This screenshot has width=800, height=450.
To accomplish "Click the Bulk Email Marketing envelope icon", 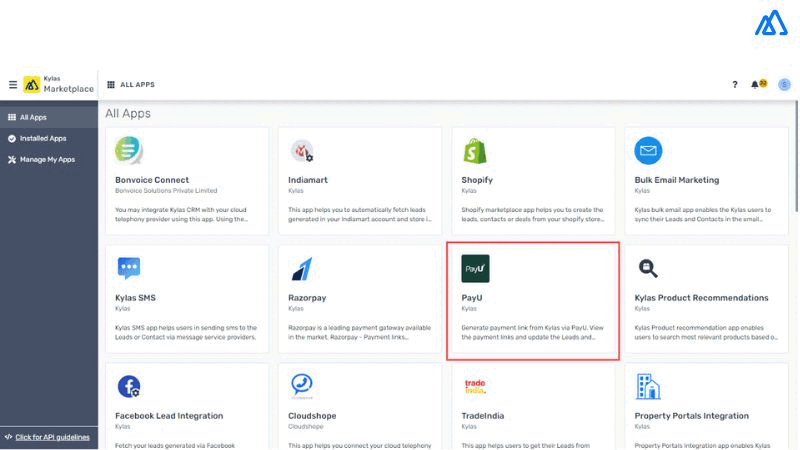I will (x=648, y=151).
